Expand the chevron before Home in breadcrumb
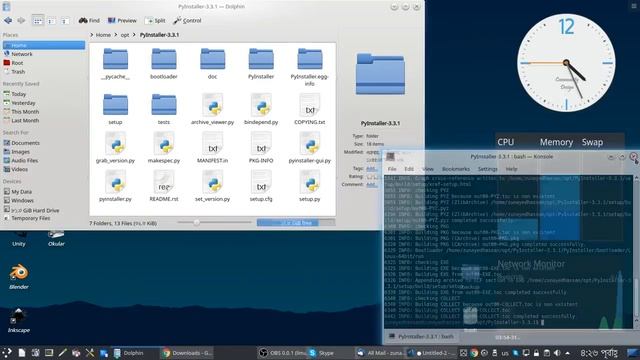Image resolution: width=640 pixels, height=360 pixels. pyautogui.click(x=91, y=35)
